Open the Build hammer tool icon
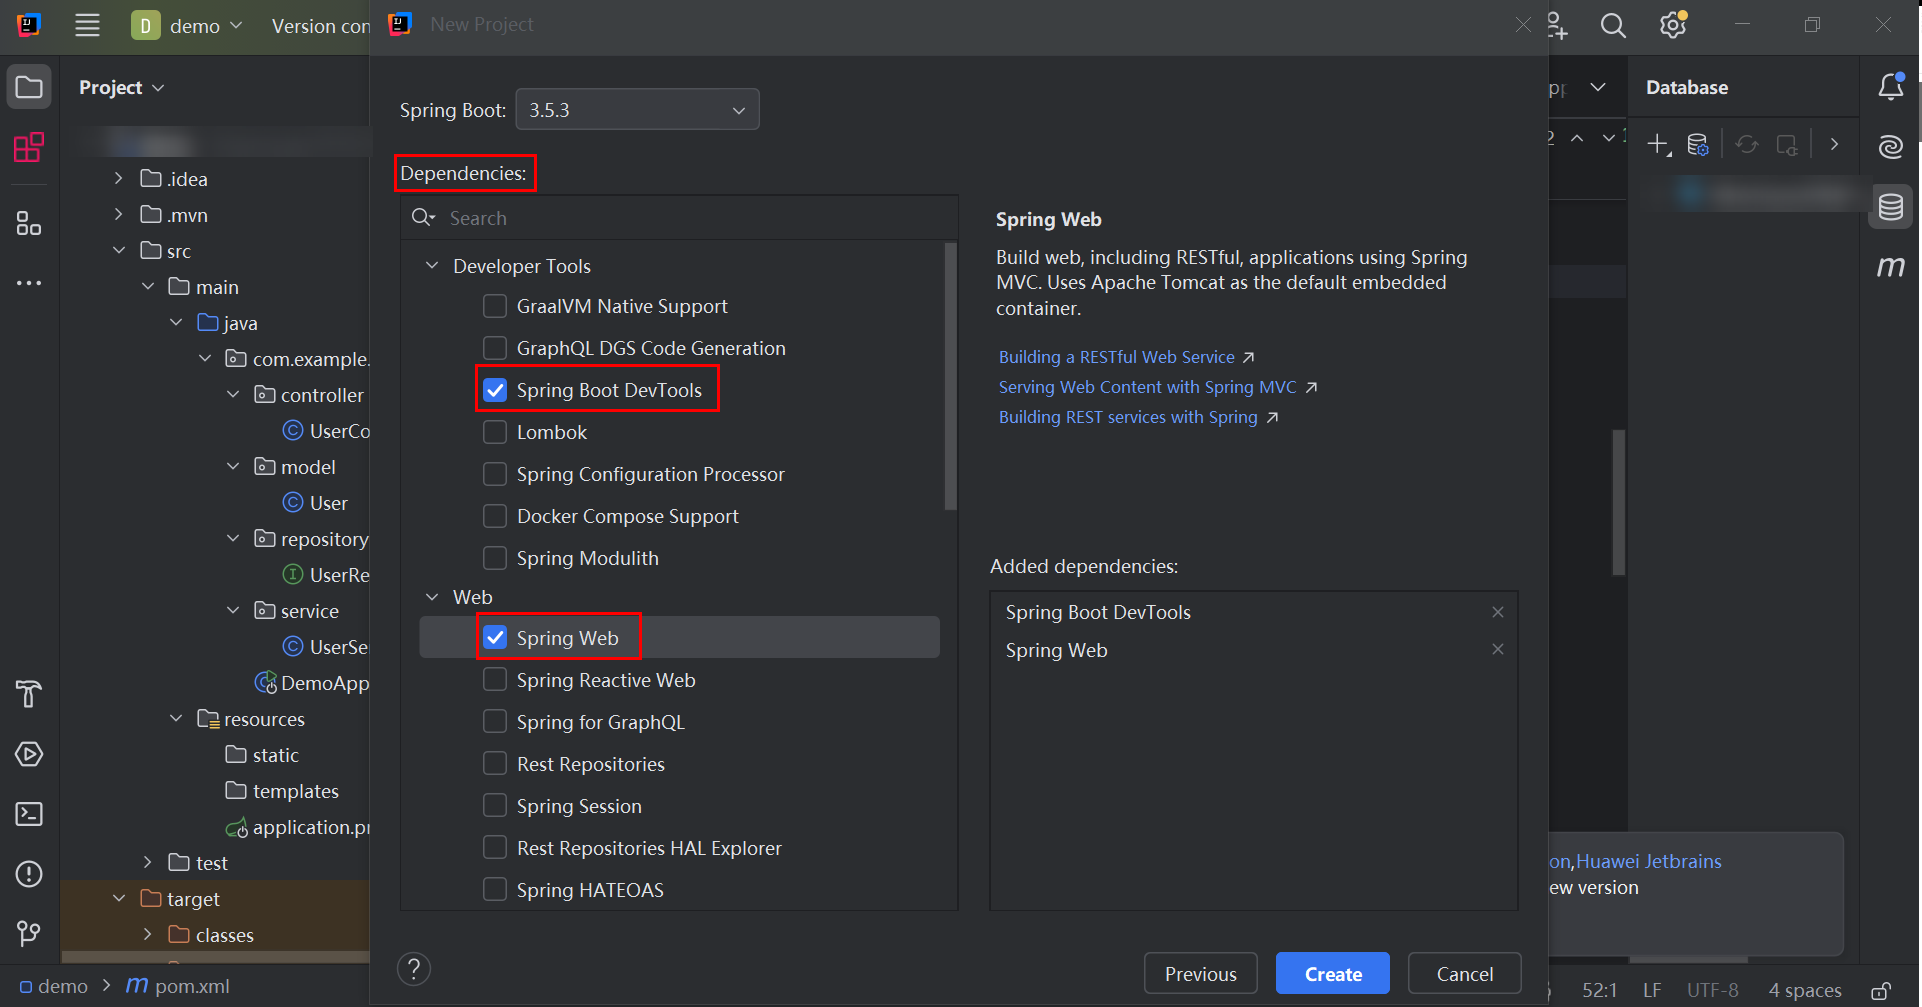The height and width of the screenshot is (1007, 1922). pyautogui.click(x=29, y=694)
